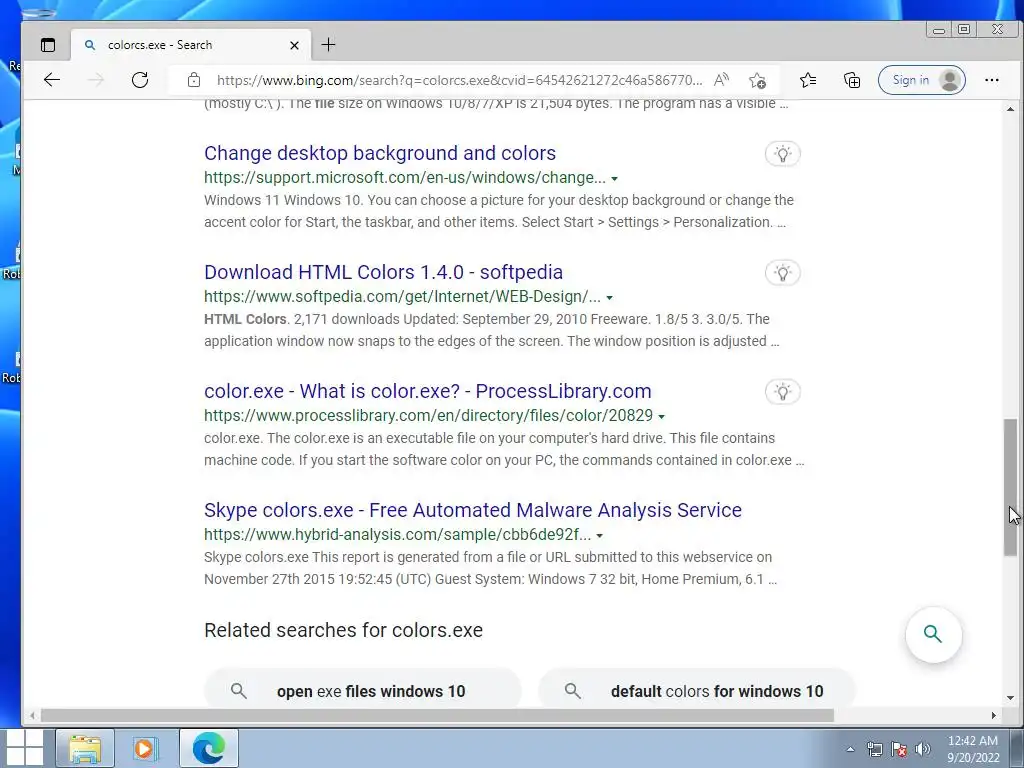Open volume speaker tray icon
Screen dimensions: 1024x768
pos(923,749)
